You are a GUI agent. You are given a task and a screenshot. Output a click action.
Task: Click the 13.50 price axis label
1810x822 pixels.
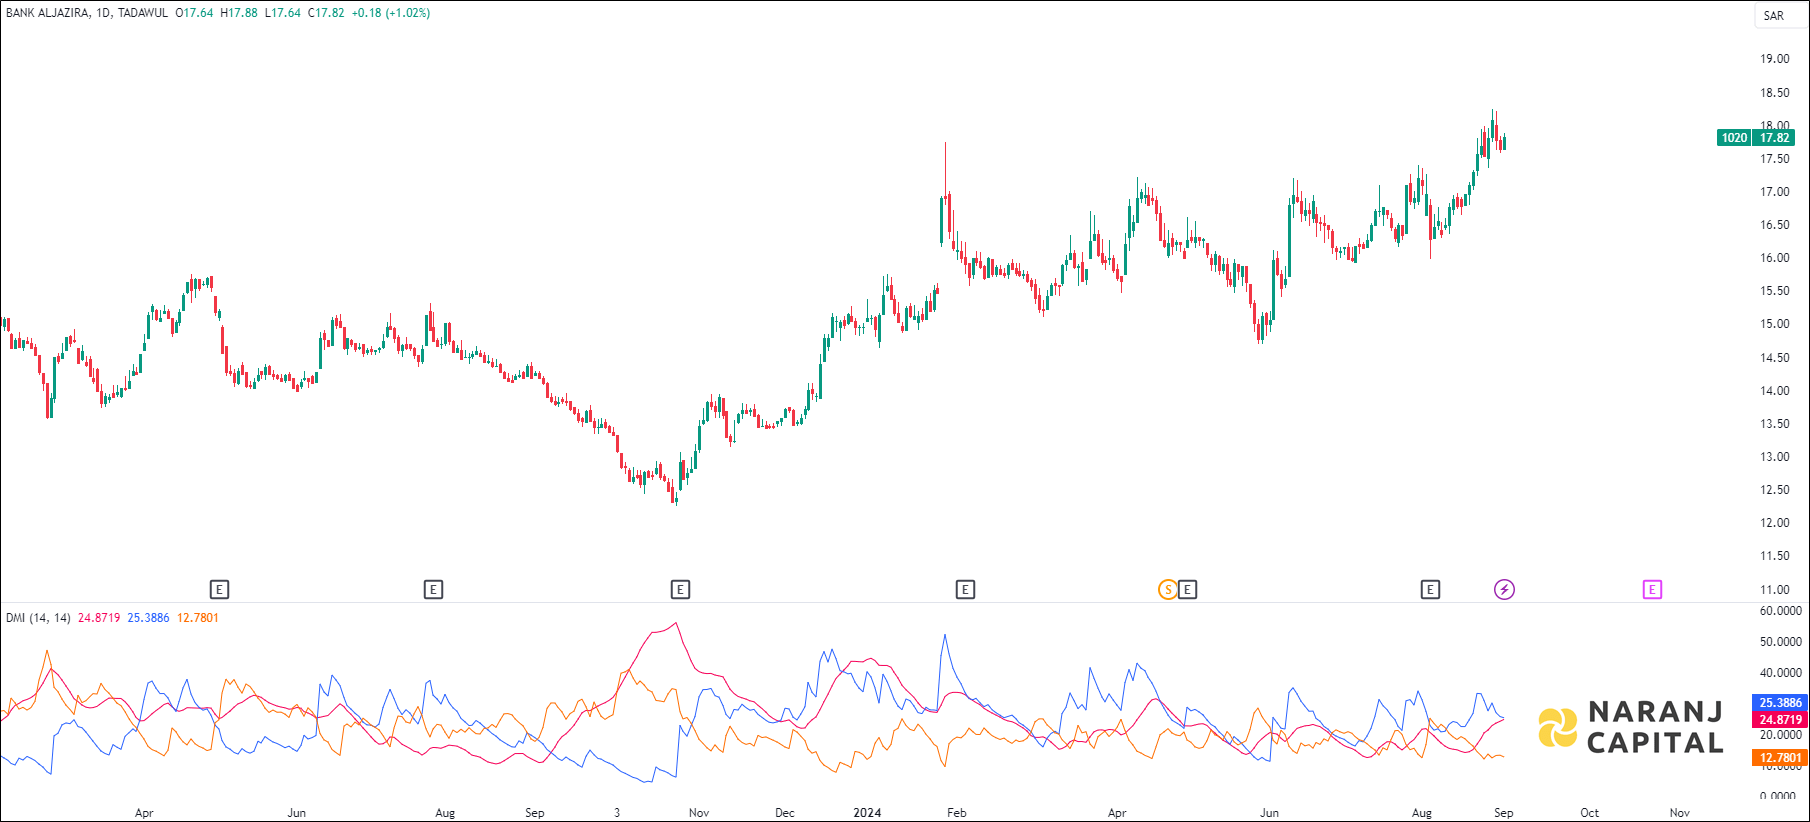pyautogui.click(x=1775, y=424)
